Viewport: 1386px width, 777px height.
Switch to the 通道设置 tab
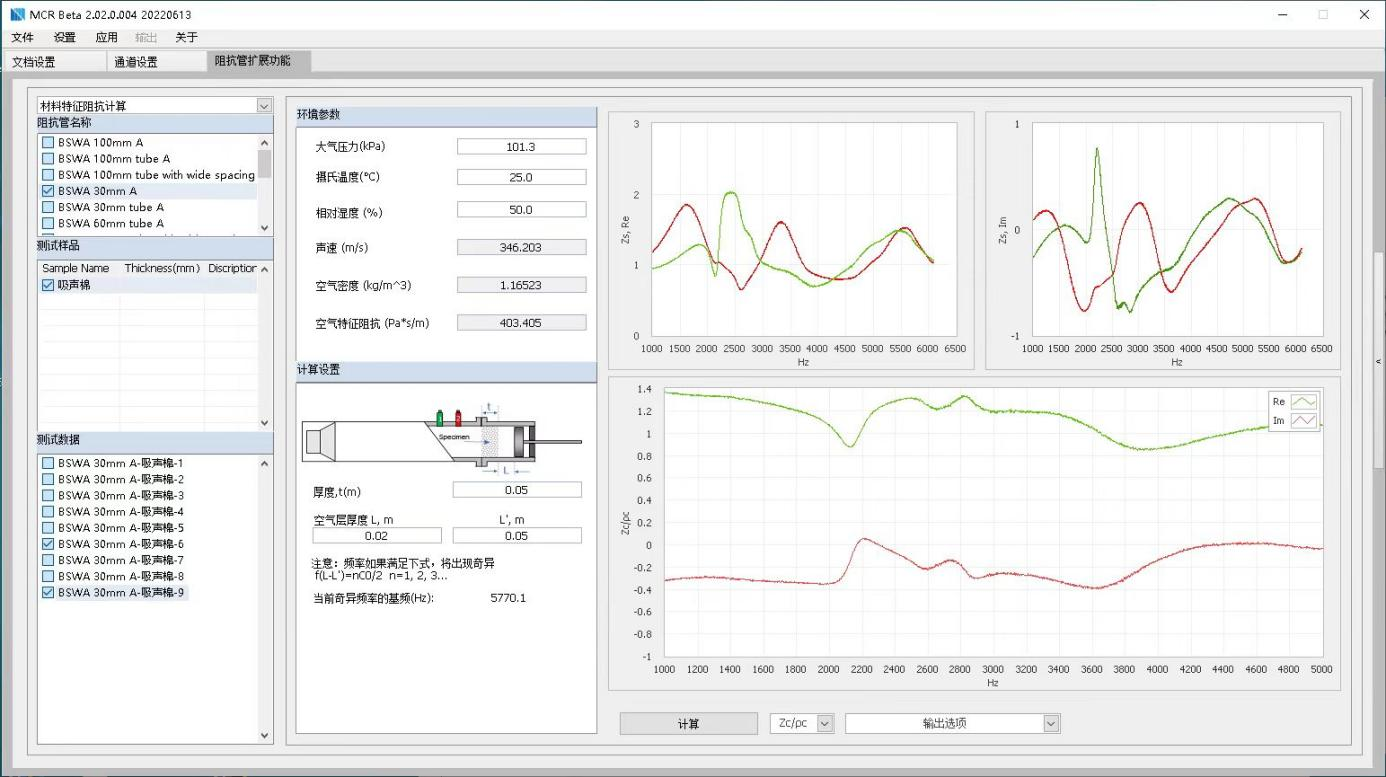click(x=136, y=62)
